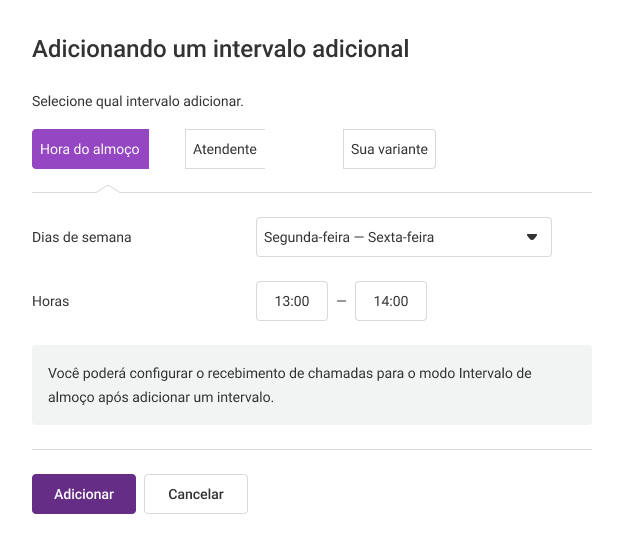Click the Adicionar button
Image resolution: width=624 pixels, height=547 pixels.
pos(84,494)
